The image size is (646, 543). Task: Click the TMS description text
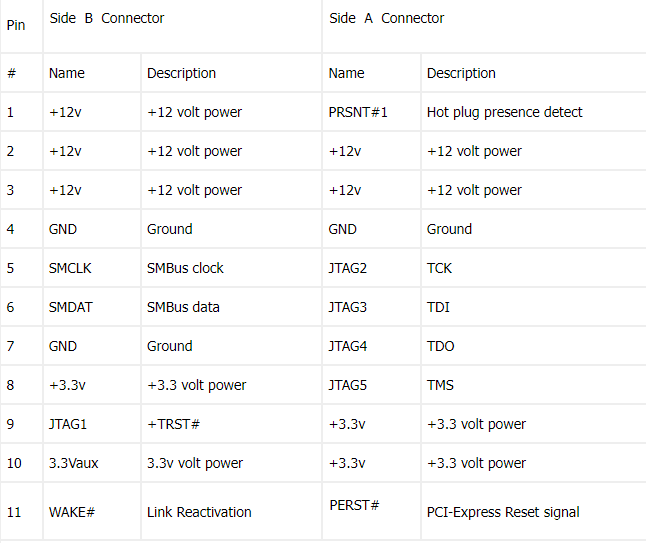441,385
